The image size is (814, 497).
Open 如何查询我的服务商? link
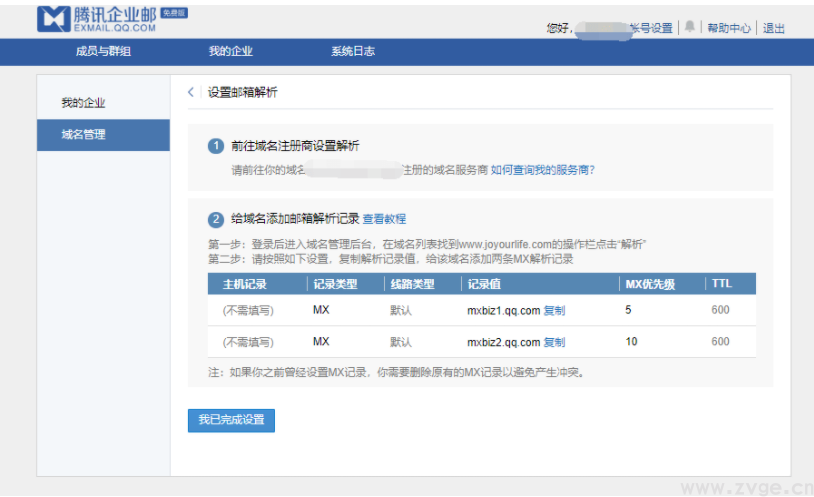tap(542, 170)
